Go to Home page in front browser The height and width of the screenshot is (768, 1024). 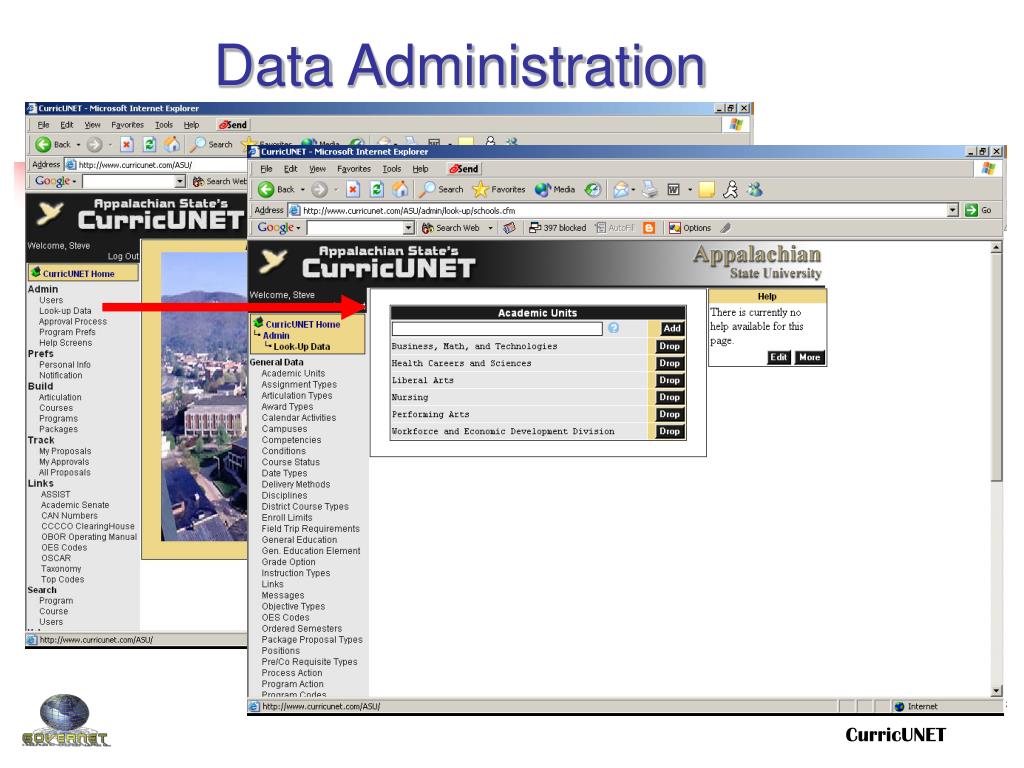tap(400, 189)
